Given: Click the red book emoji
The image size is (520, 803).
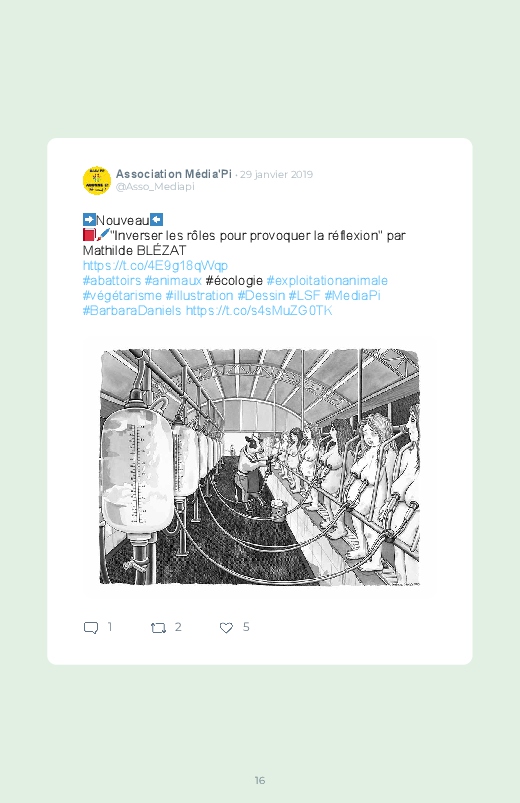Looking at the screenshot, I should pyautogui.click(x=89, y=235).
